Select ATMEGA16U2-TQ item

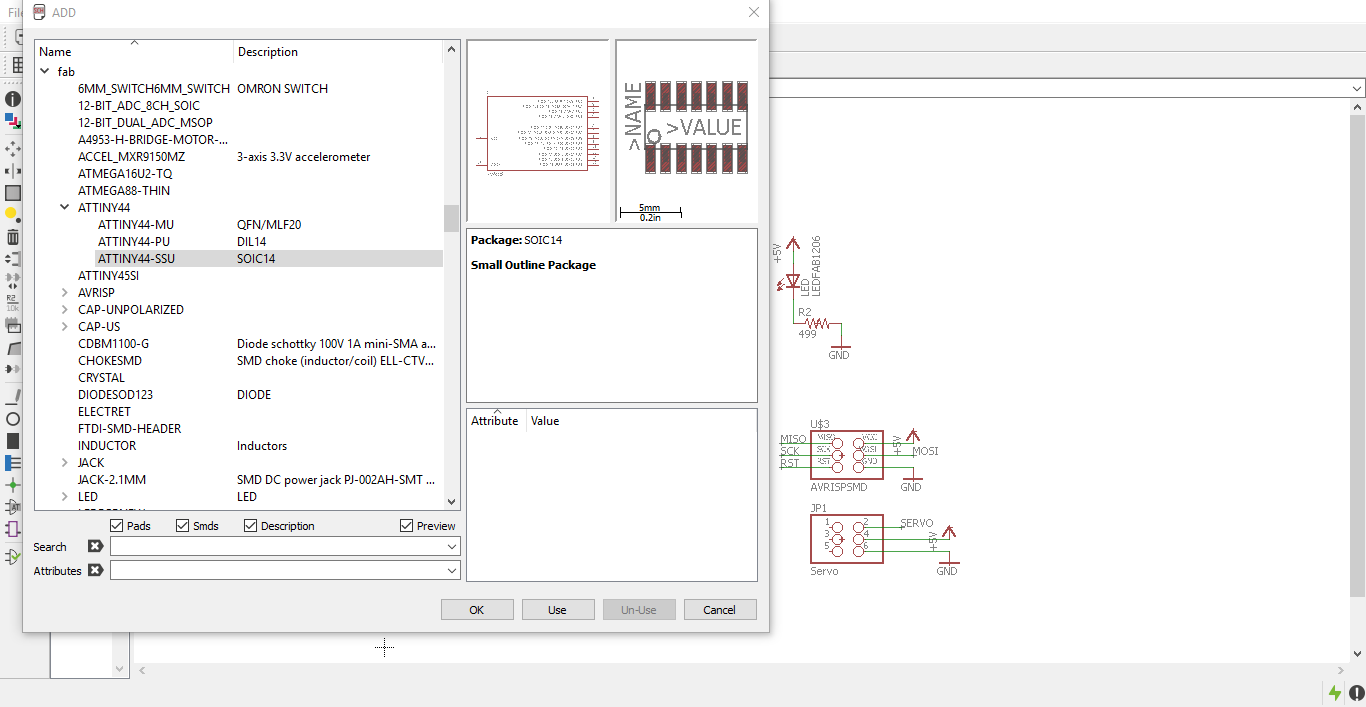pyautogui.click(x=125, y=173)
